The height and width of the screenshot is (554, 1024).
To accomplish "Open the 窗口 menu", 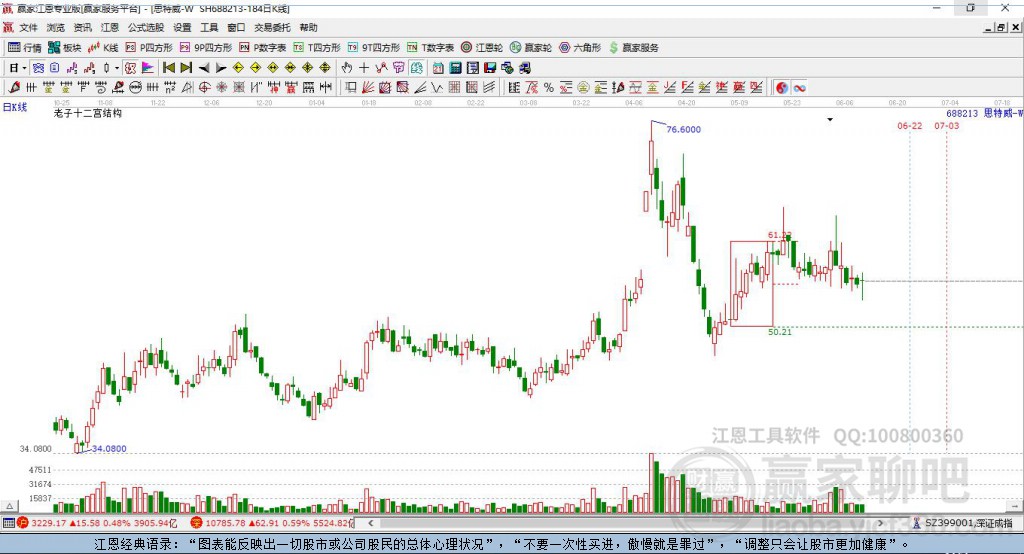I will [236, 27].
